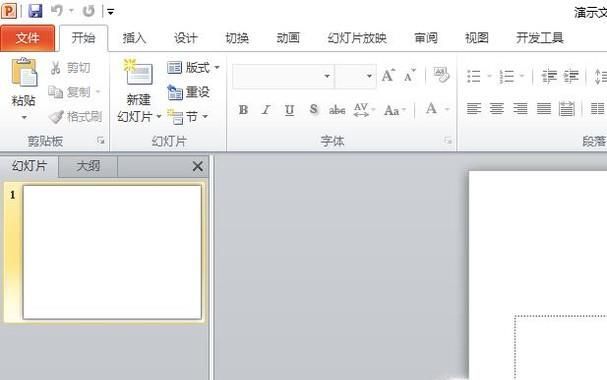Justify the text alignment

(x=544, y=109)
